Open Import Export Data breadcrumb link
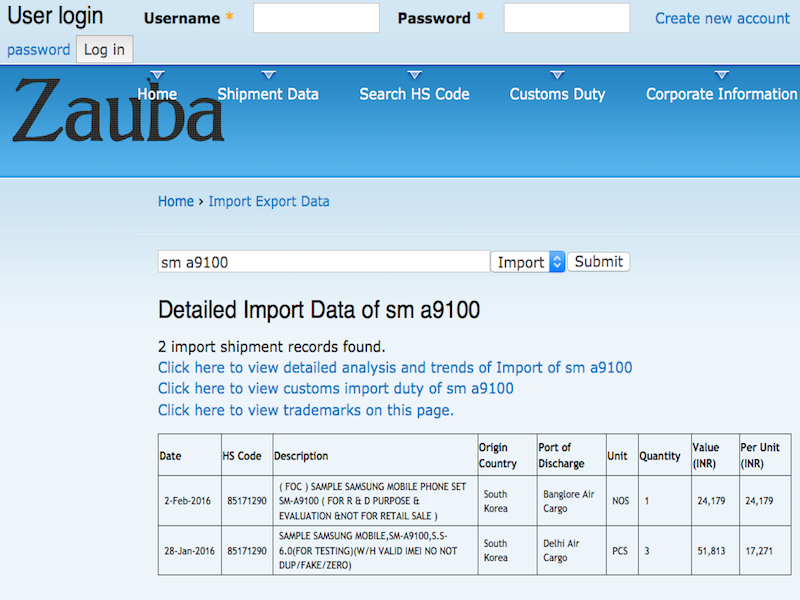 (269, 202)
